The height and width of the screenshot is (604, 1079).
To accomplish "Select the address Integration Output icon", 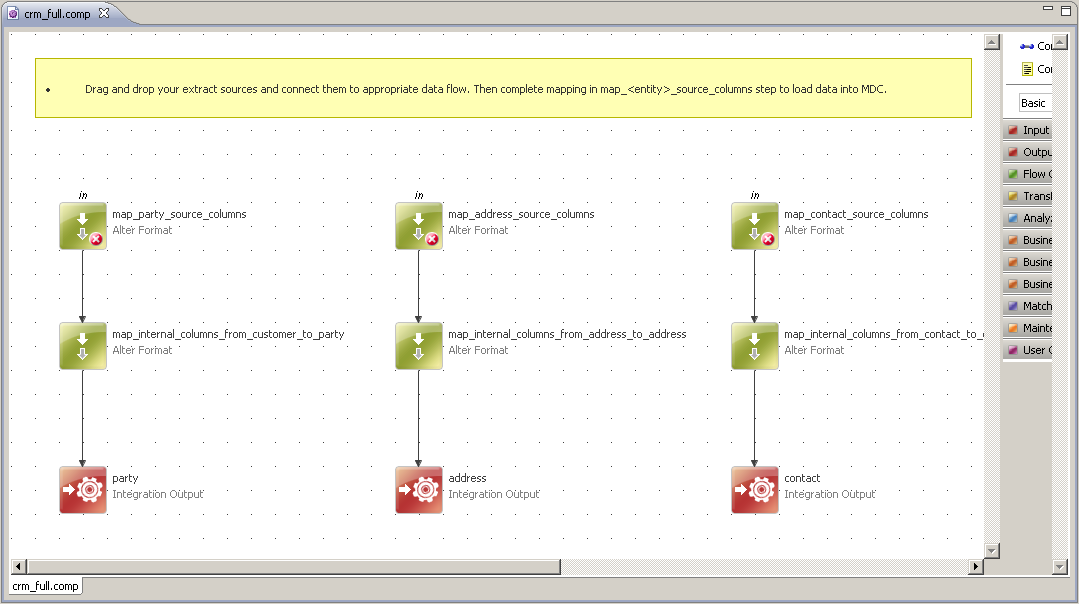I will (418, 490).
